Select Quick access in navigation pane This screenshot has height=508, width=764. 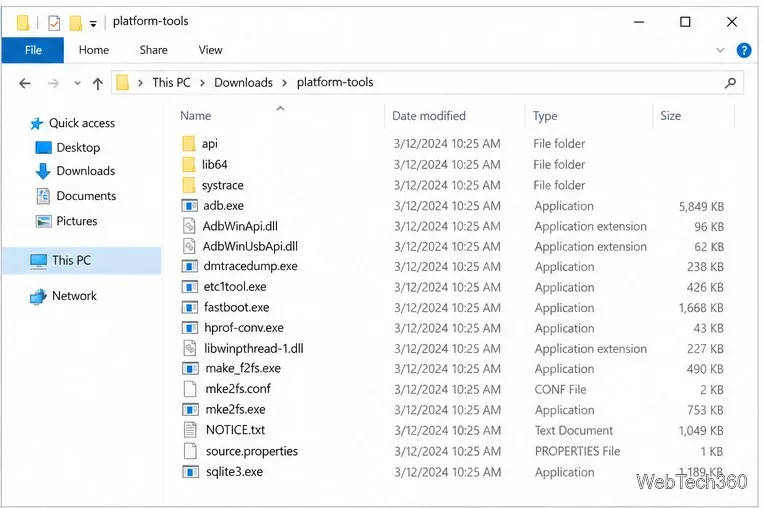[82, 123]
